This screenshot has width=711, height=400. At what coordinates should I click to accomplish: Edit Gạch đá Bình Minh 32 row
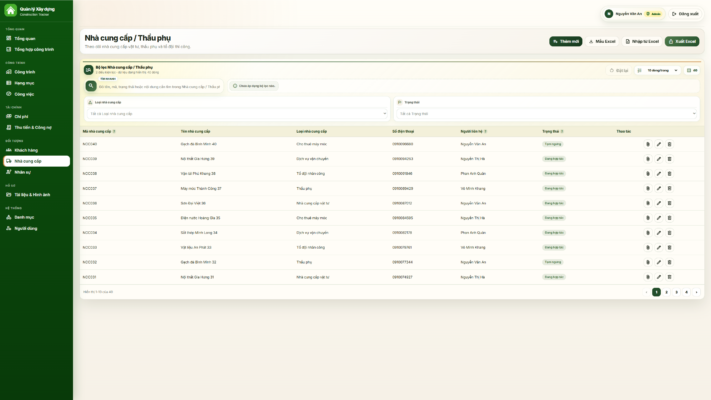659,262
